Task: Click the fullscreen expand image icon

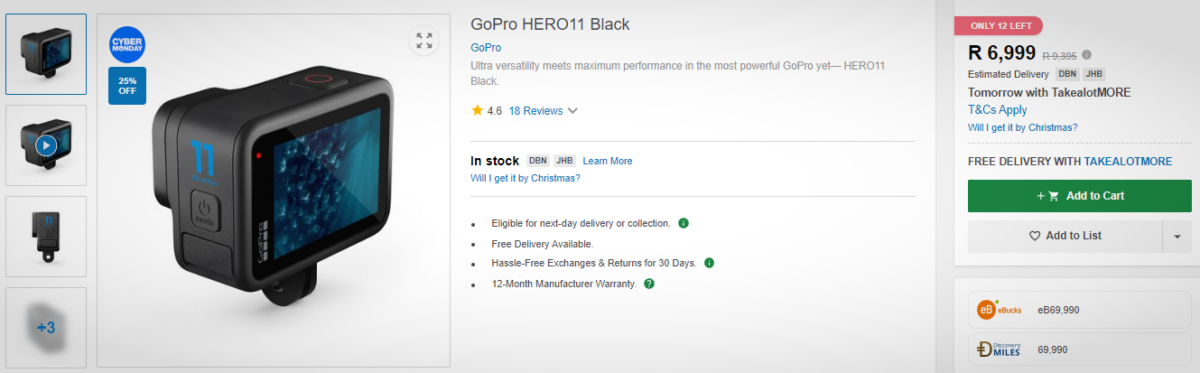Action: pos(424,41)
